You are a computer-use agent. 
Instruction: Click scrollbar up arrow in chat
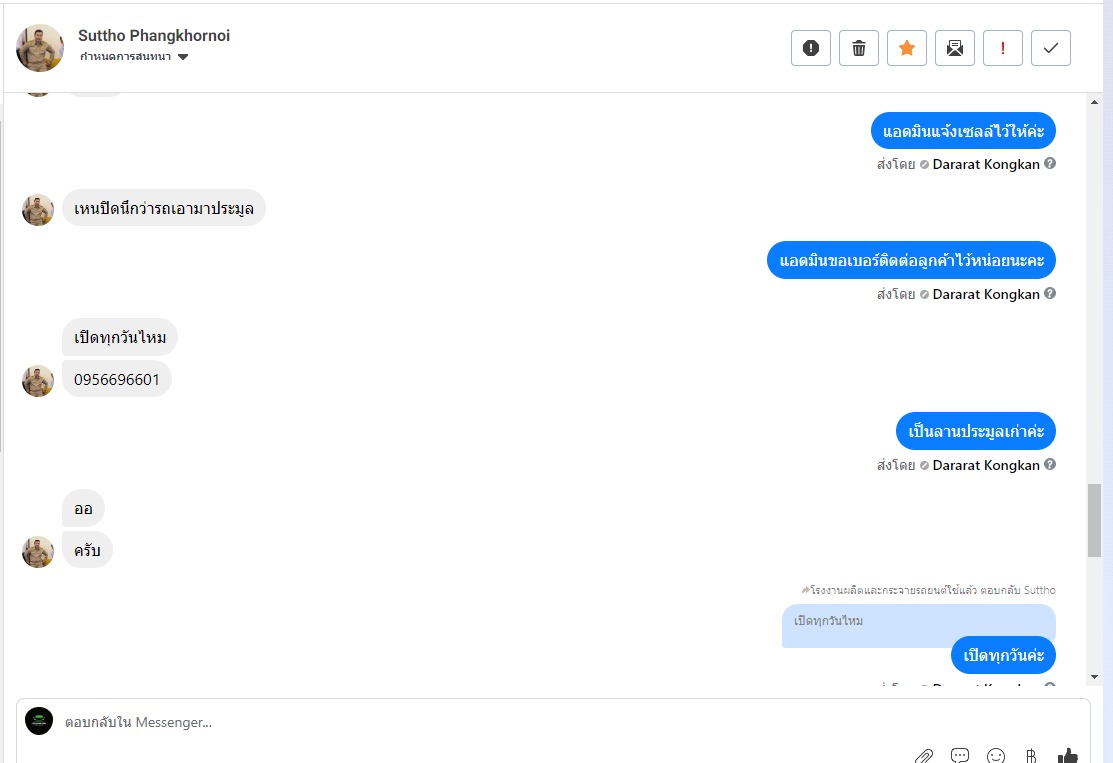click(x=1094, y=102)
